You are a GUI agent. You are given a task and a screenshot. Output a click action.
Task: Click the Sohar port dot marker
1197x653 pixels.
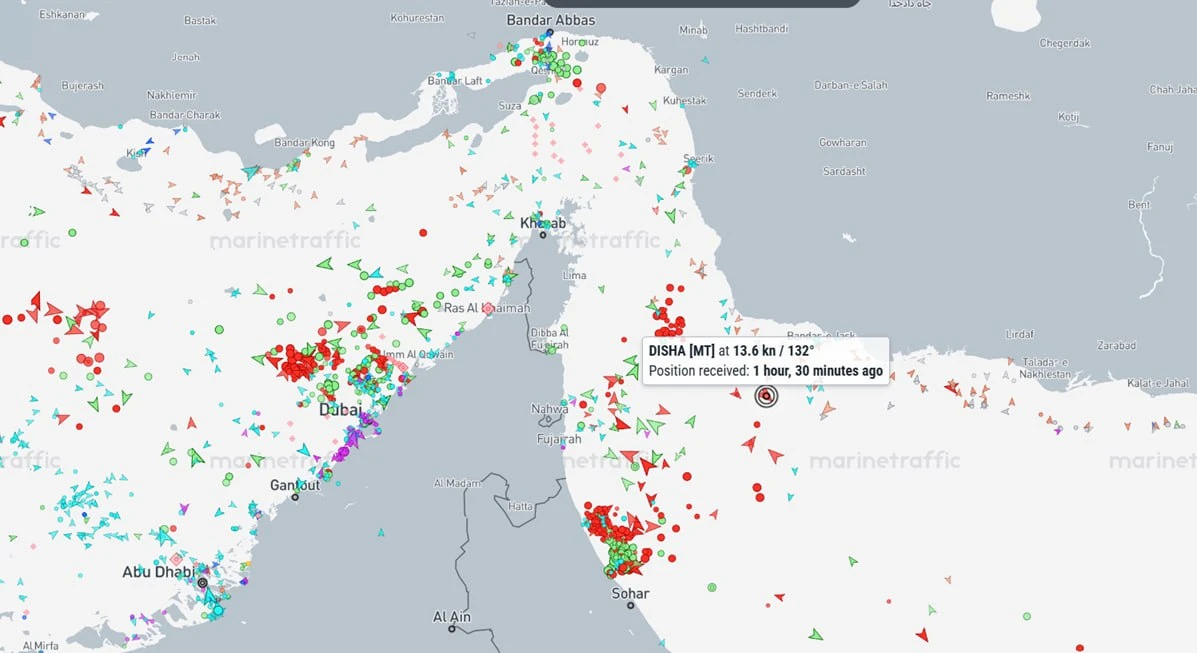pos(631,606)
